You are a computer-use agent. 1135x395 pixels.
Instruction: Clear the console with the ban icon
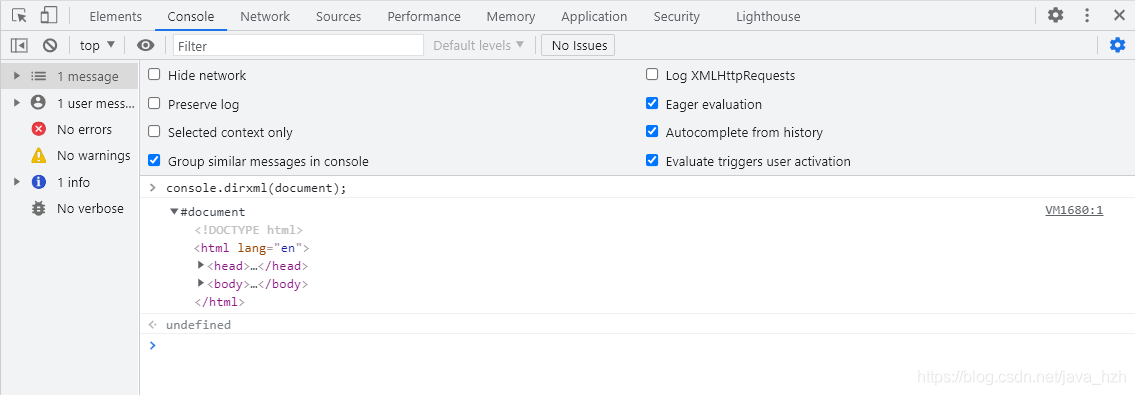tap(50, 46)
